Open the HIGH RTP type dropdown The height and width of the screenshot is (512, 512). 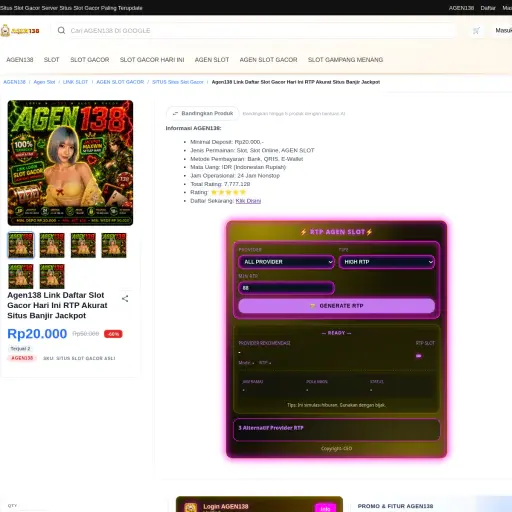[387, 262]
